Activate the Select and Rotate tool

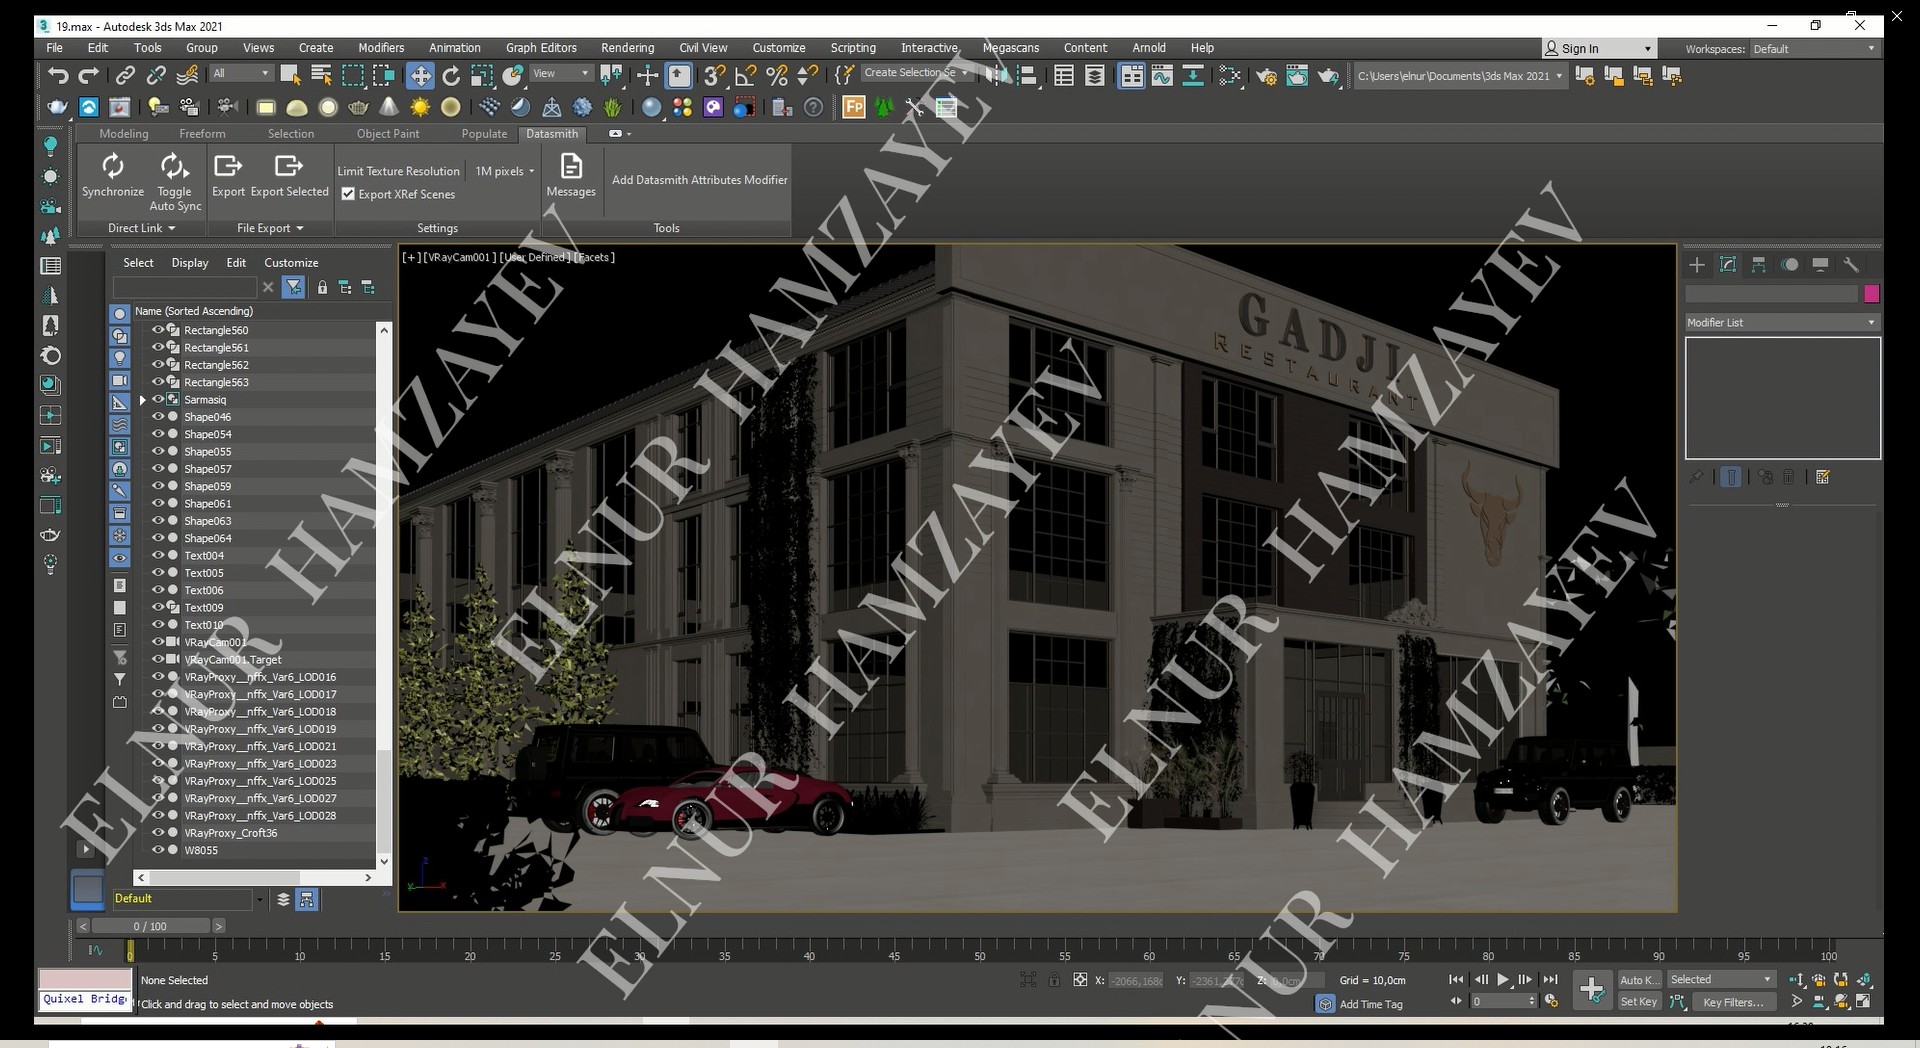(451, 75)
